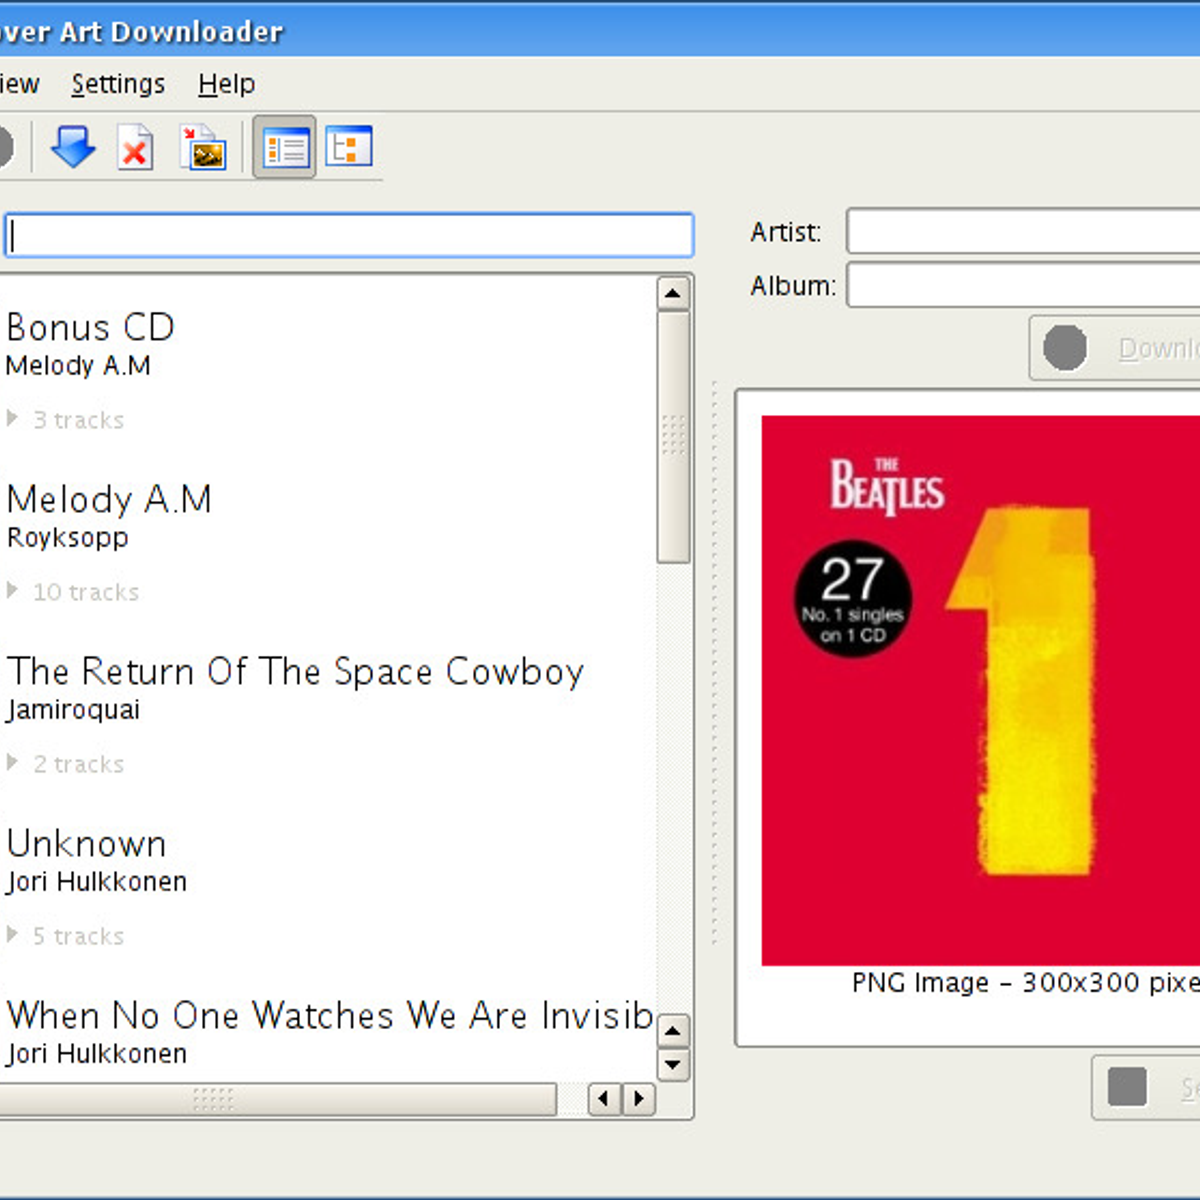Viewport: 1200px width, 1200px height.
Task: Expand the Unknown album 5 tracks list
Action: (13, 935)
